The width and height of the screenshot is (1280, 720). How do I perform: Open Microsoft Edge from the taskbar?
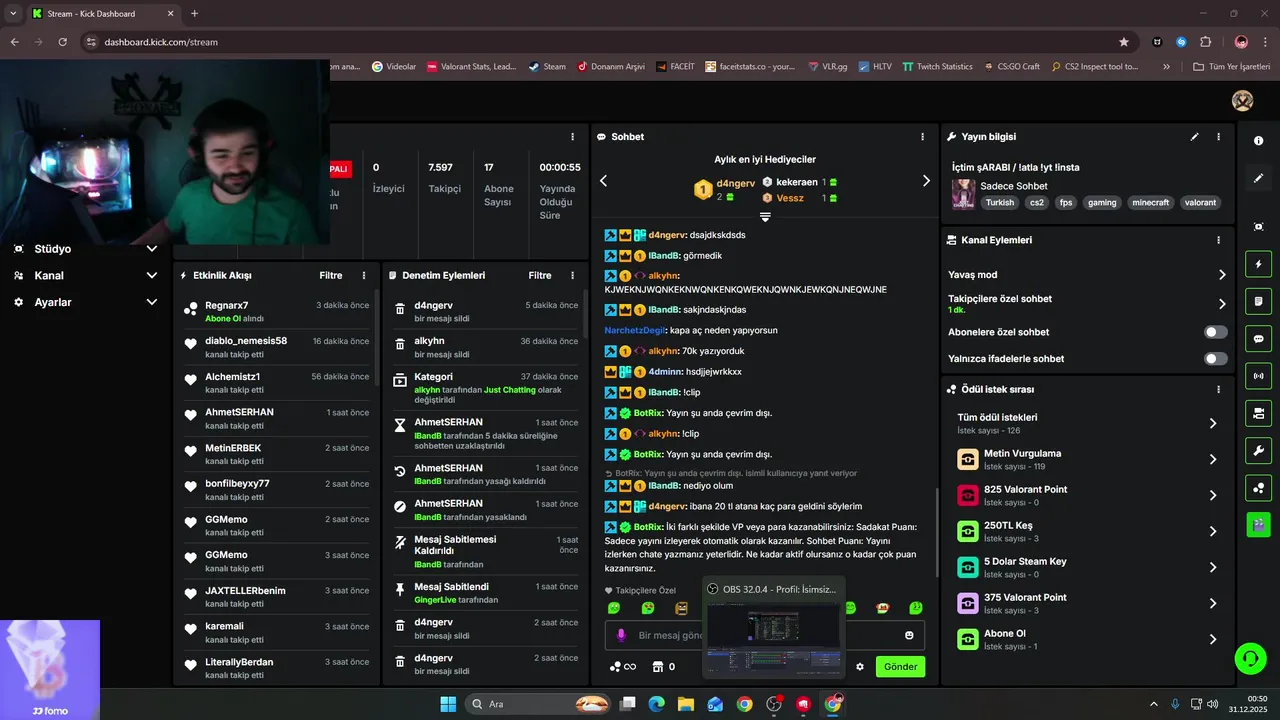tap(657, 704)
